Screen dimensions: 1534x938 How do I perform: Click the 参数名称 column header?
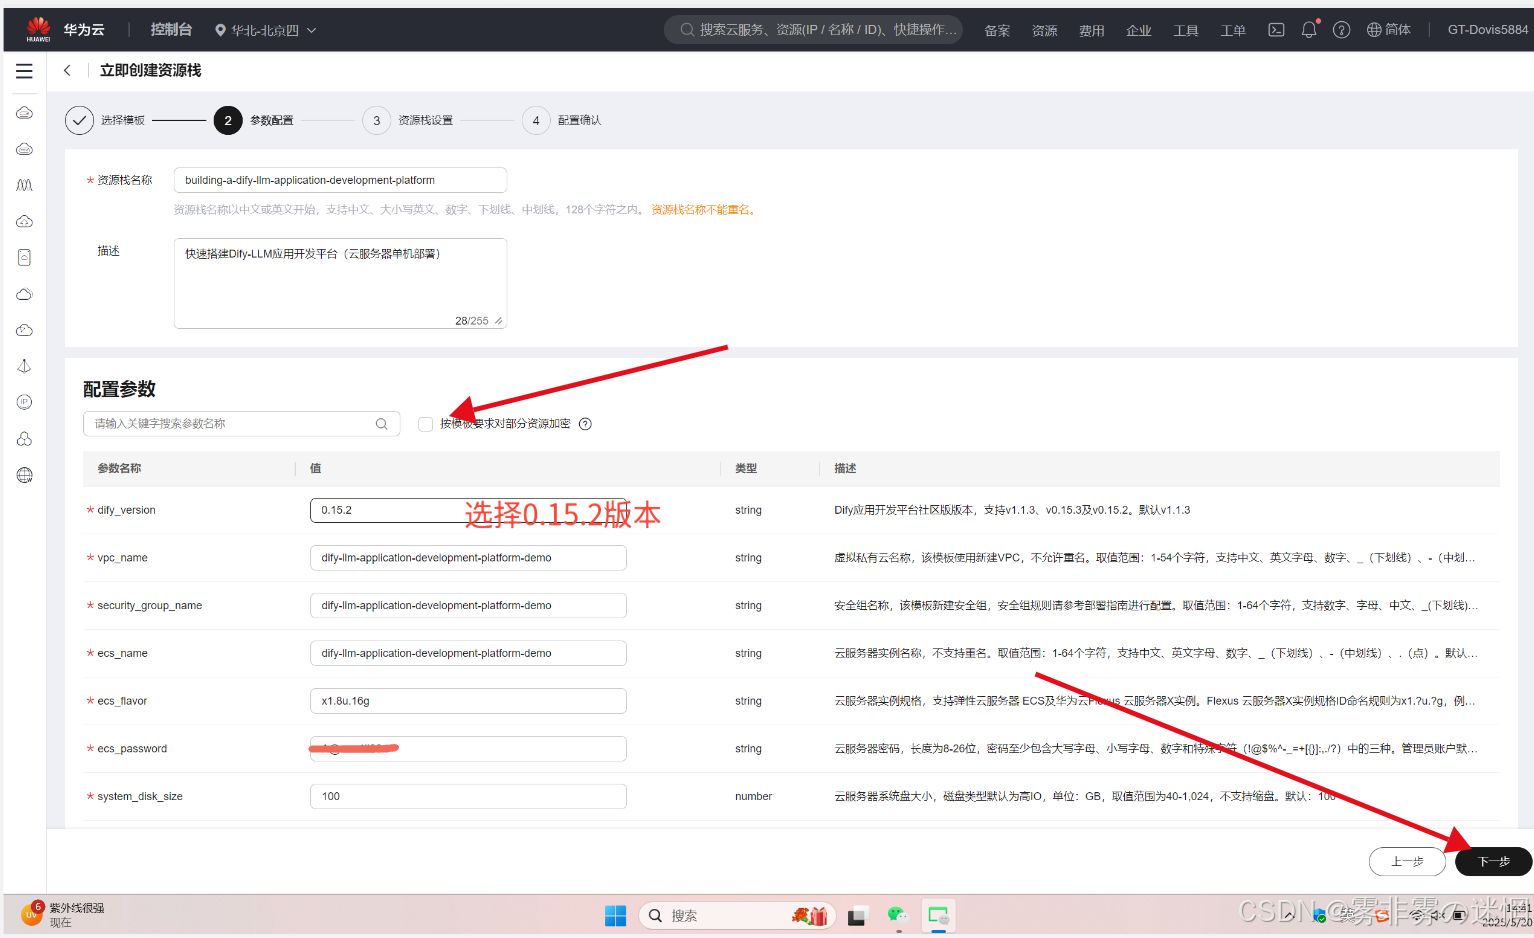coord(119,468)
